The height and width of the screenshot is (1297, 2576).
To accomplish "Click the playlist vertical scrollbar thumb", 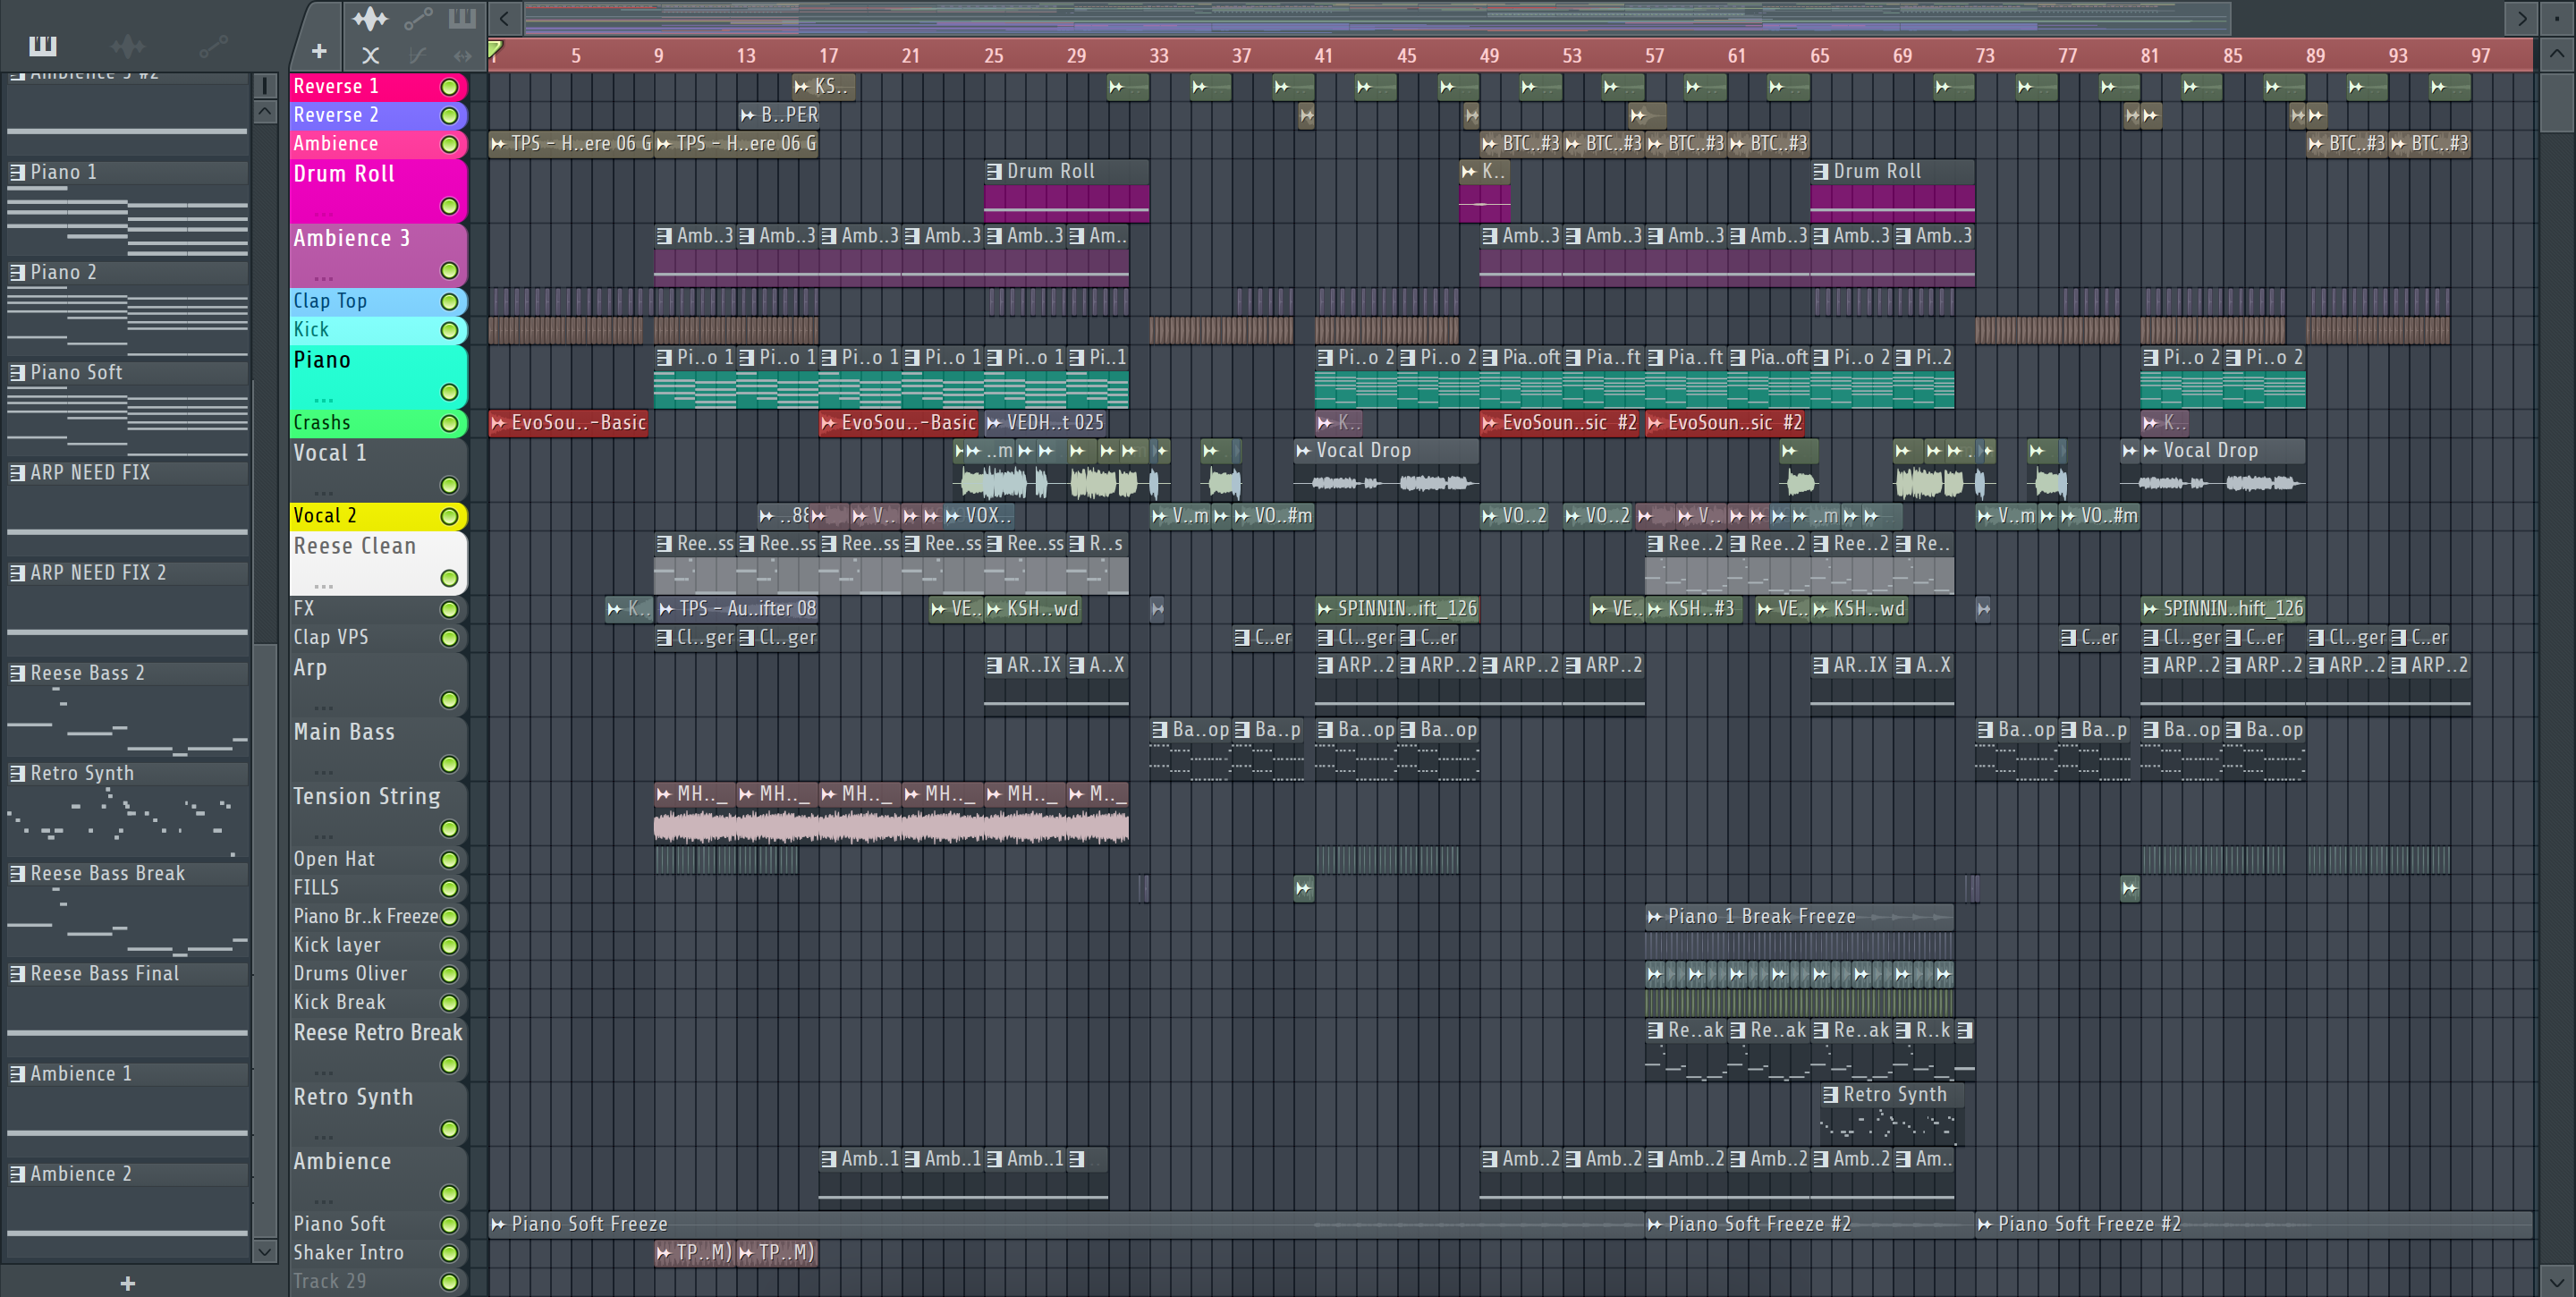I will click(2556, 102).
